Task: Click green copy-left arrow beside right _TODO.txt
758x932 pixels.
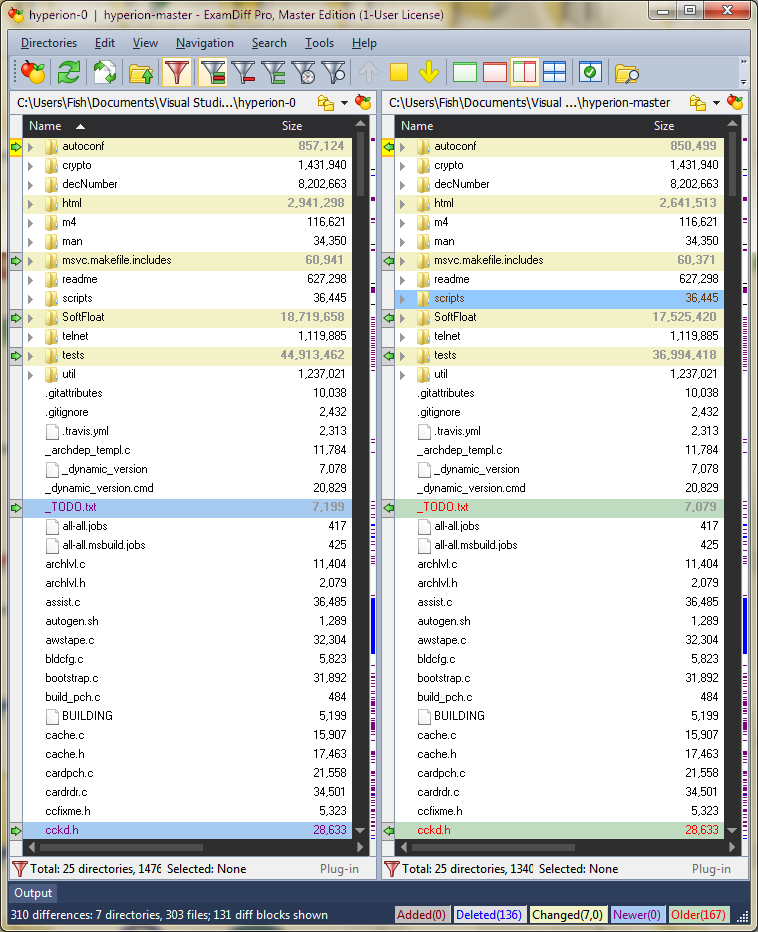Action: click(x=389, y=508)
